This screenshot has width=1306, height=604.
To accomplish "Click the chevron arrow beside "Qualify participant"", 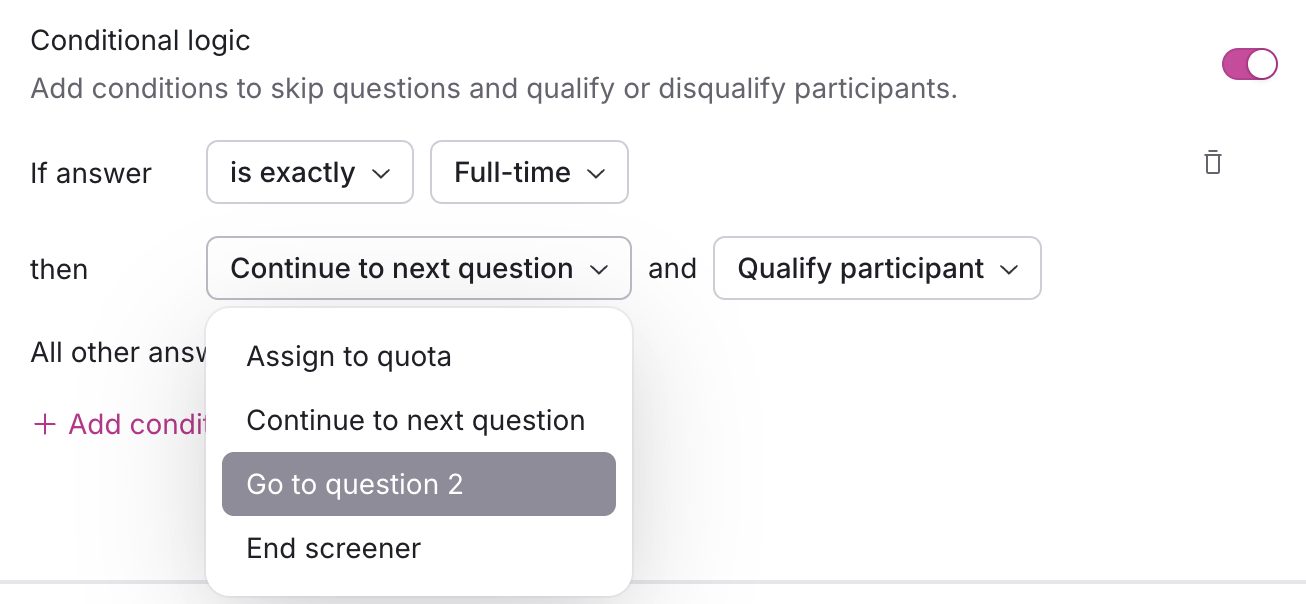I will (1009, 269).
